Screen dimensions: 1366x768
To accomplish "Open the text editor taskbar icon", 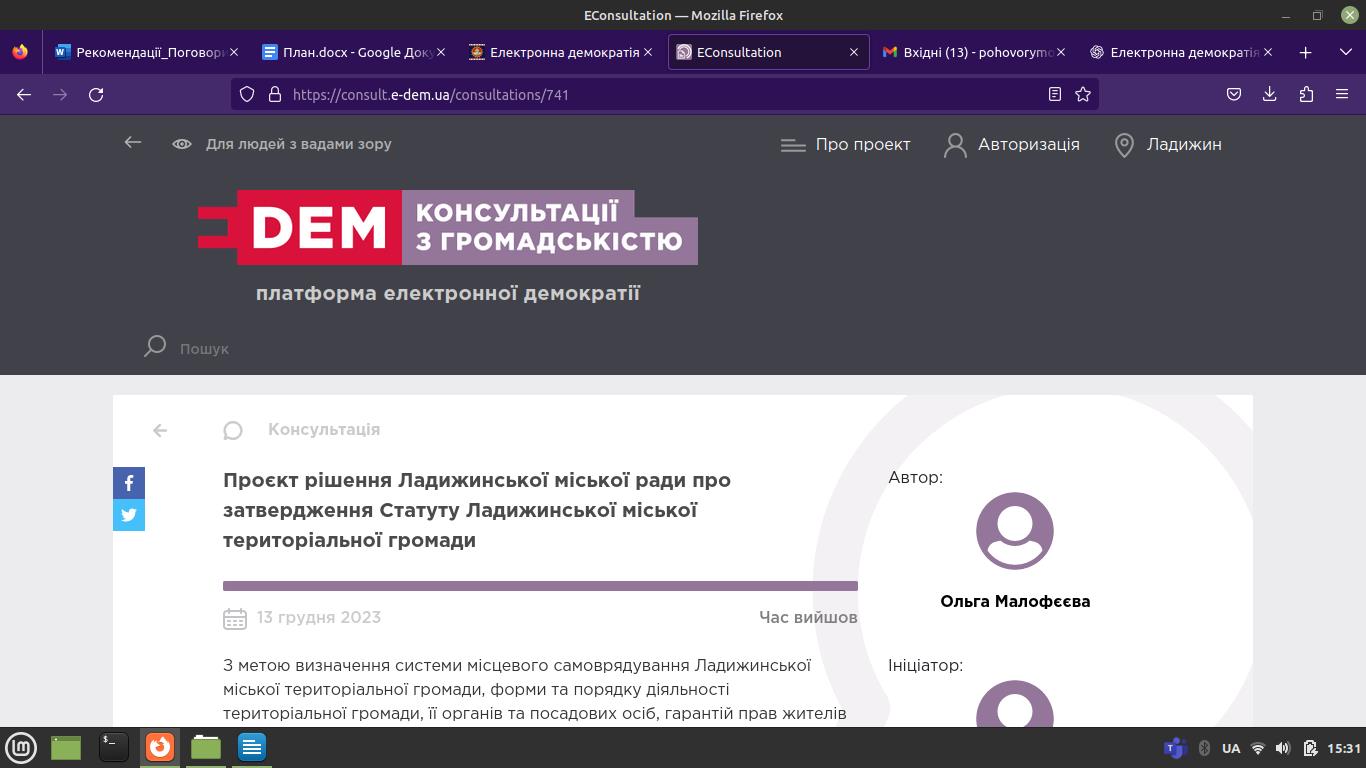I will (252, 747).
